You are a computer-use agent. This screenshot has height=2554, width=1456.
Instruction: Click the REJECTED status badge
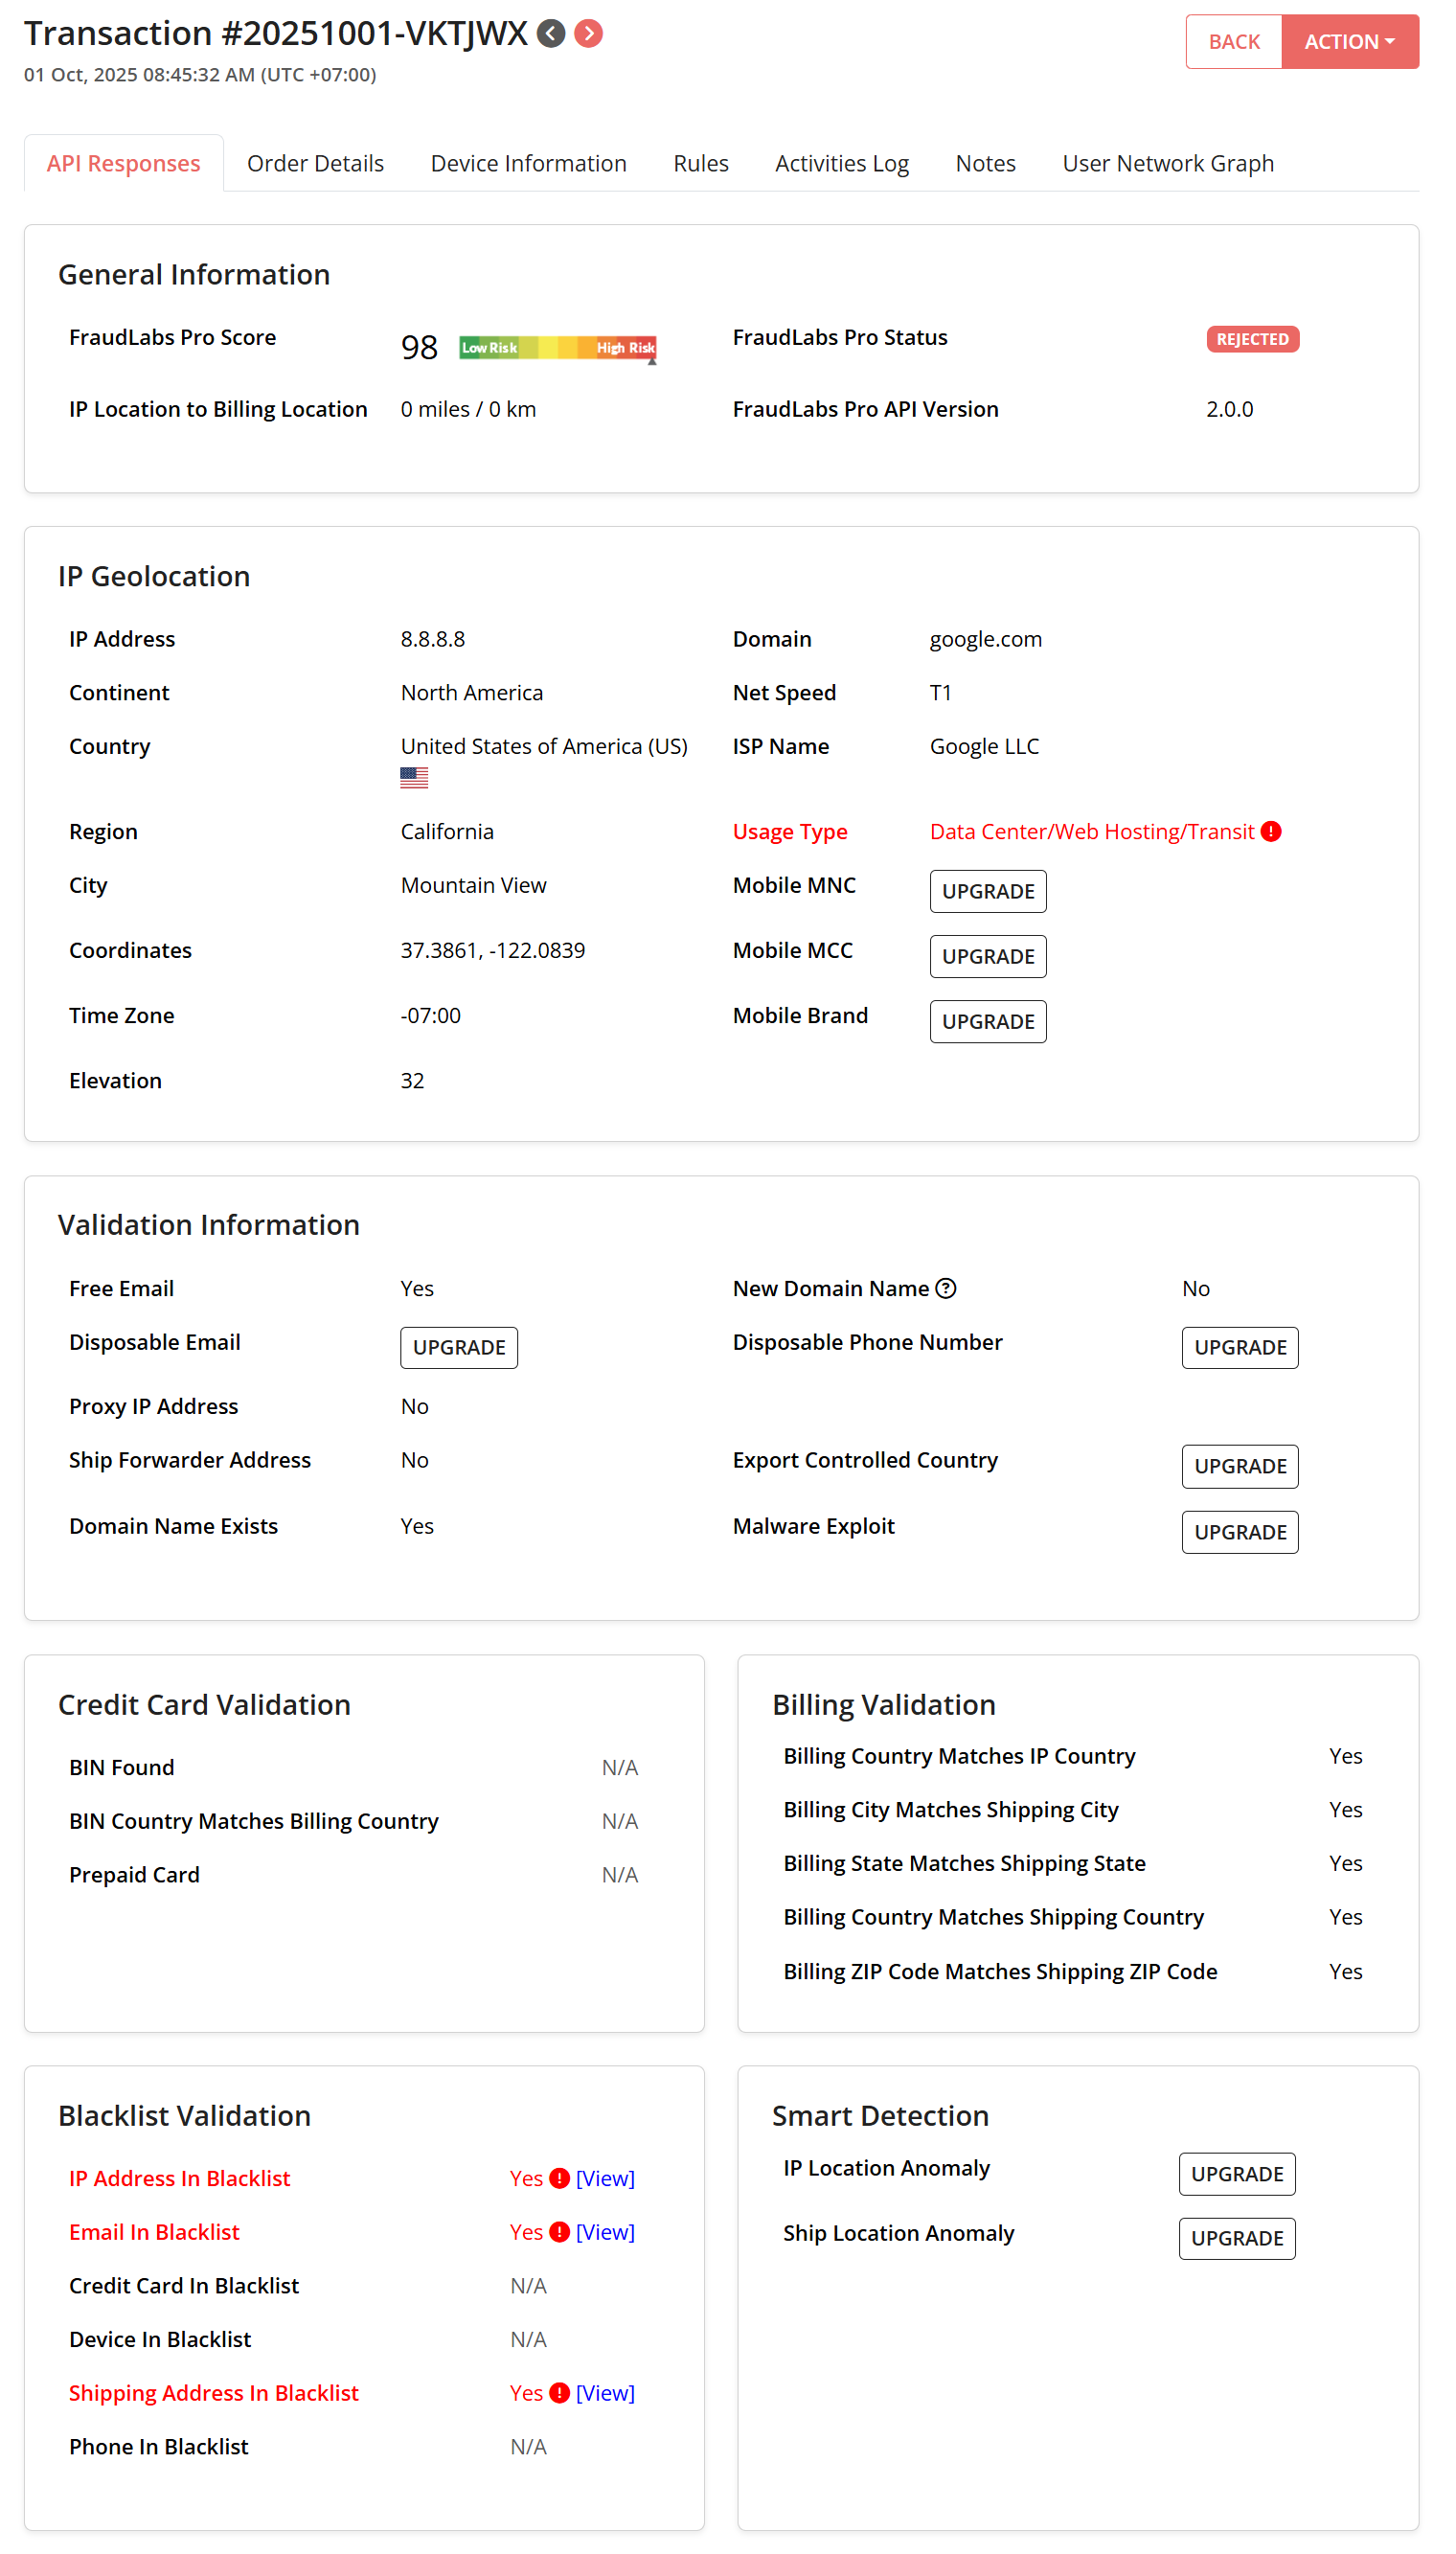point(1251,340)
